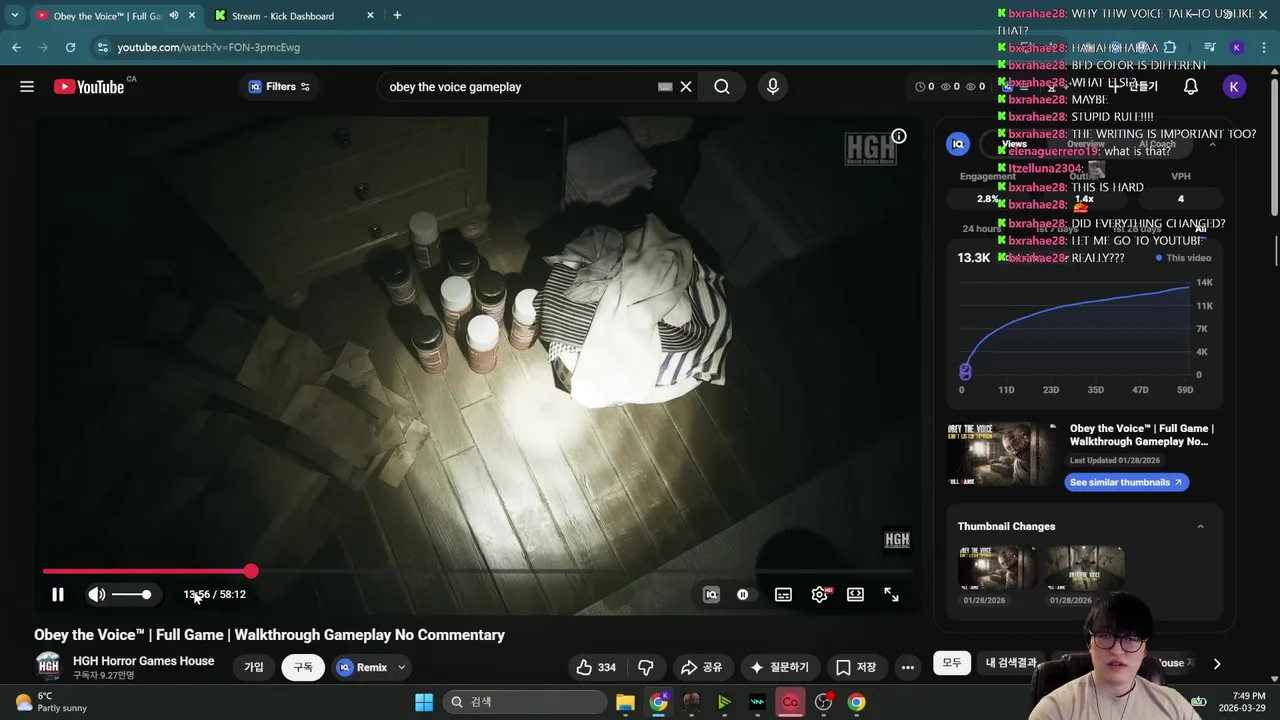Click the video title Obey the Voice

coord(269,635)
